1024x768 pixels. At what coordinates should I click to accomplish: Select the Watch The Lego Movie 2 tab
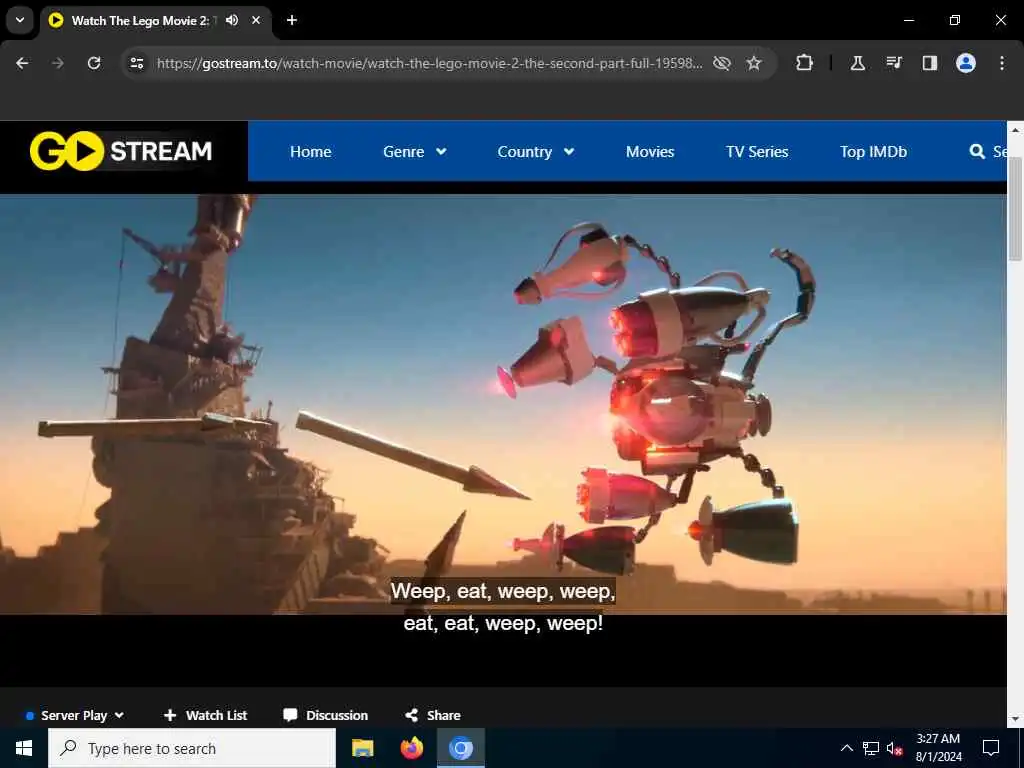pyautogui.click(x=156, y=20)
